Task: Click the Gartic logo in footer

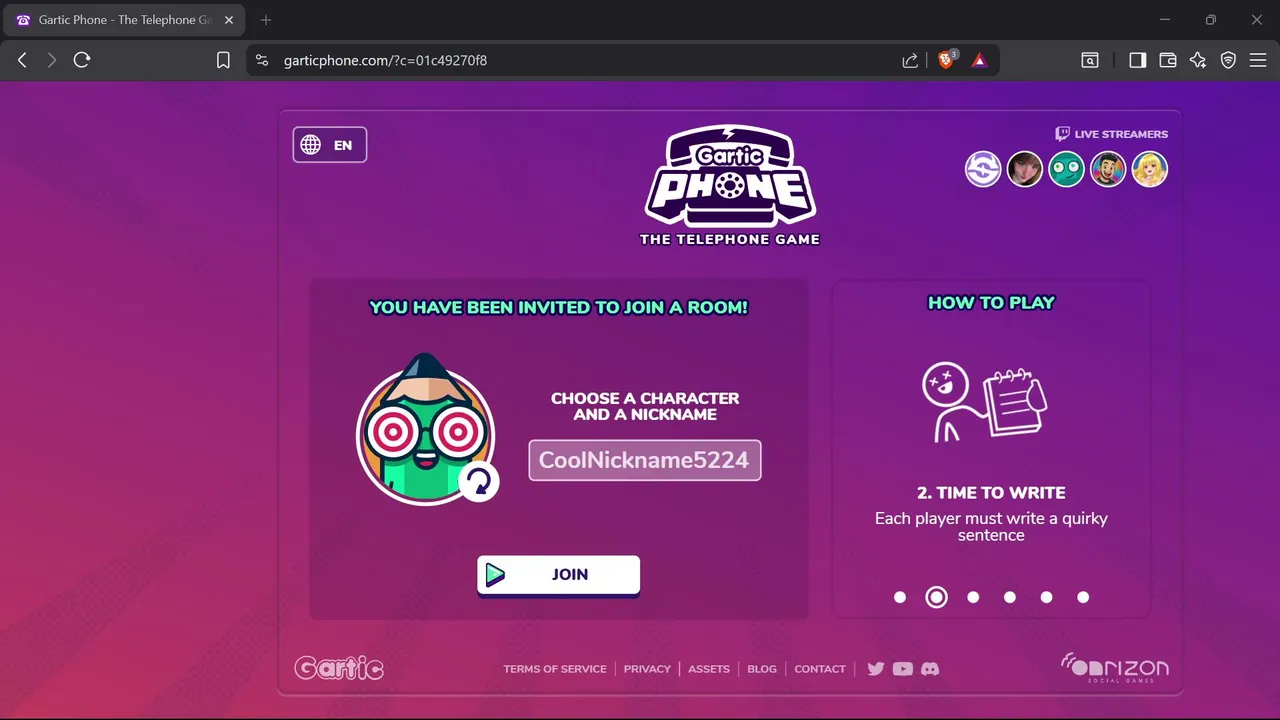Action: coord(339,668)
